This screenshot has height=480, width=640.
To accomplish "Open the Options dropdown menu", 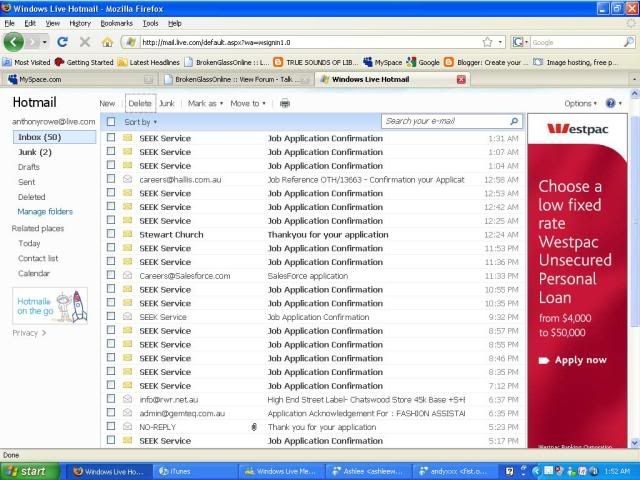I will click(x=580, y=103).
